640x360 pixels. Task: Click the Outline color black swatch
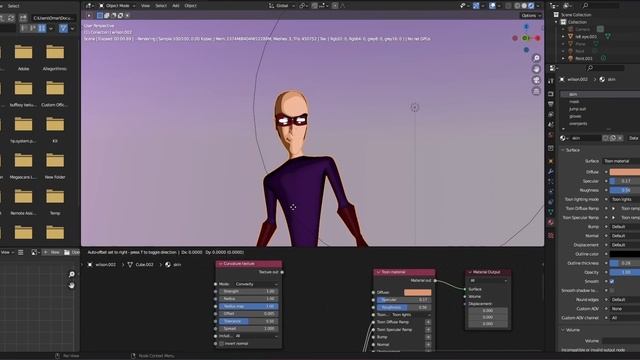click(x=624, y=254)
